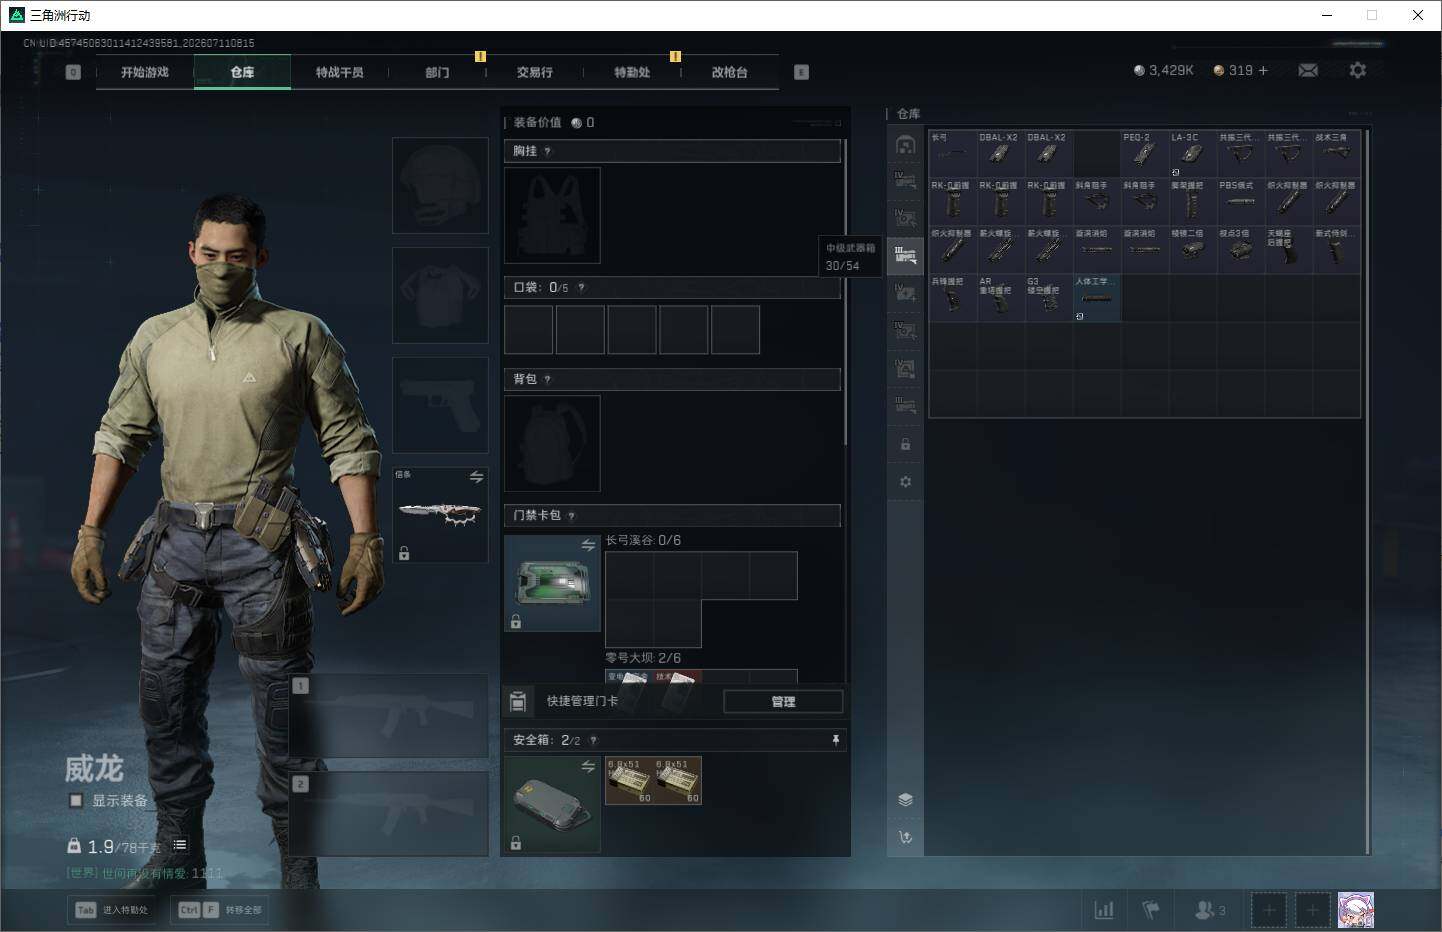The height and width of the screenshot is (932, 1442).
Task: Select the AR重塔握把 item
Action: (1001, 298)
